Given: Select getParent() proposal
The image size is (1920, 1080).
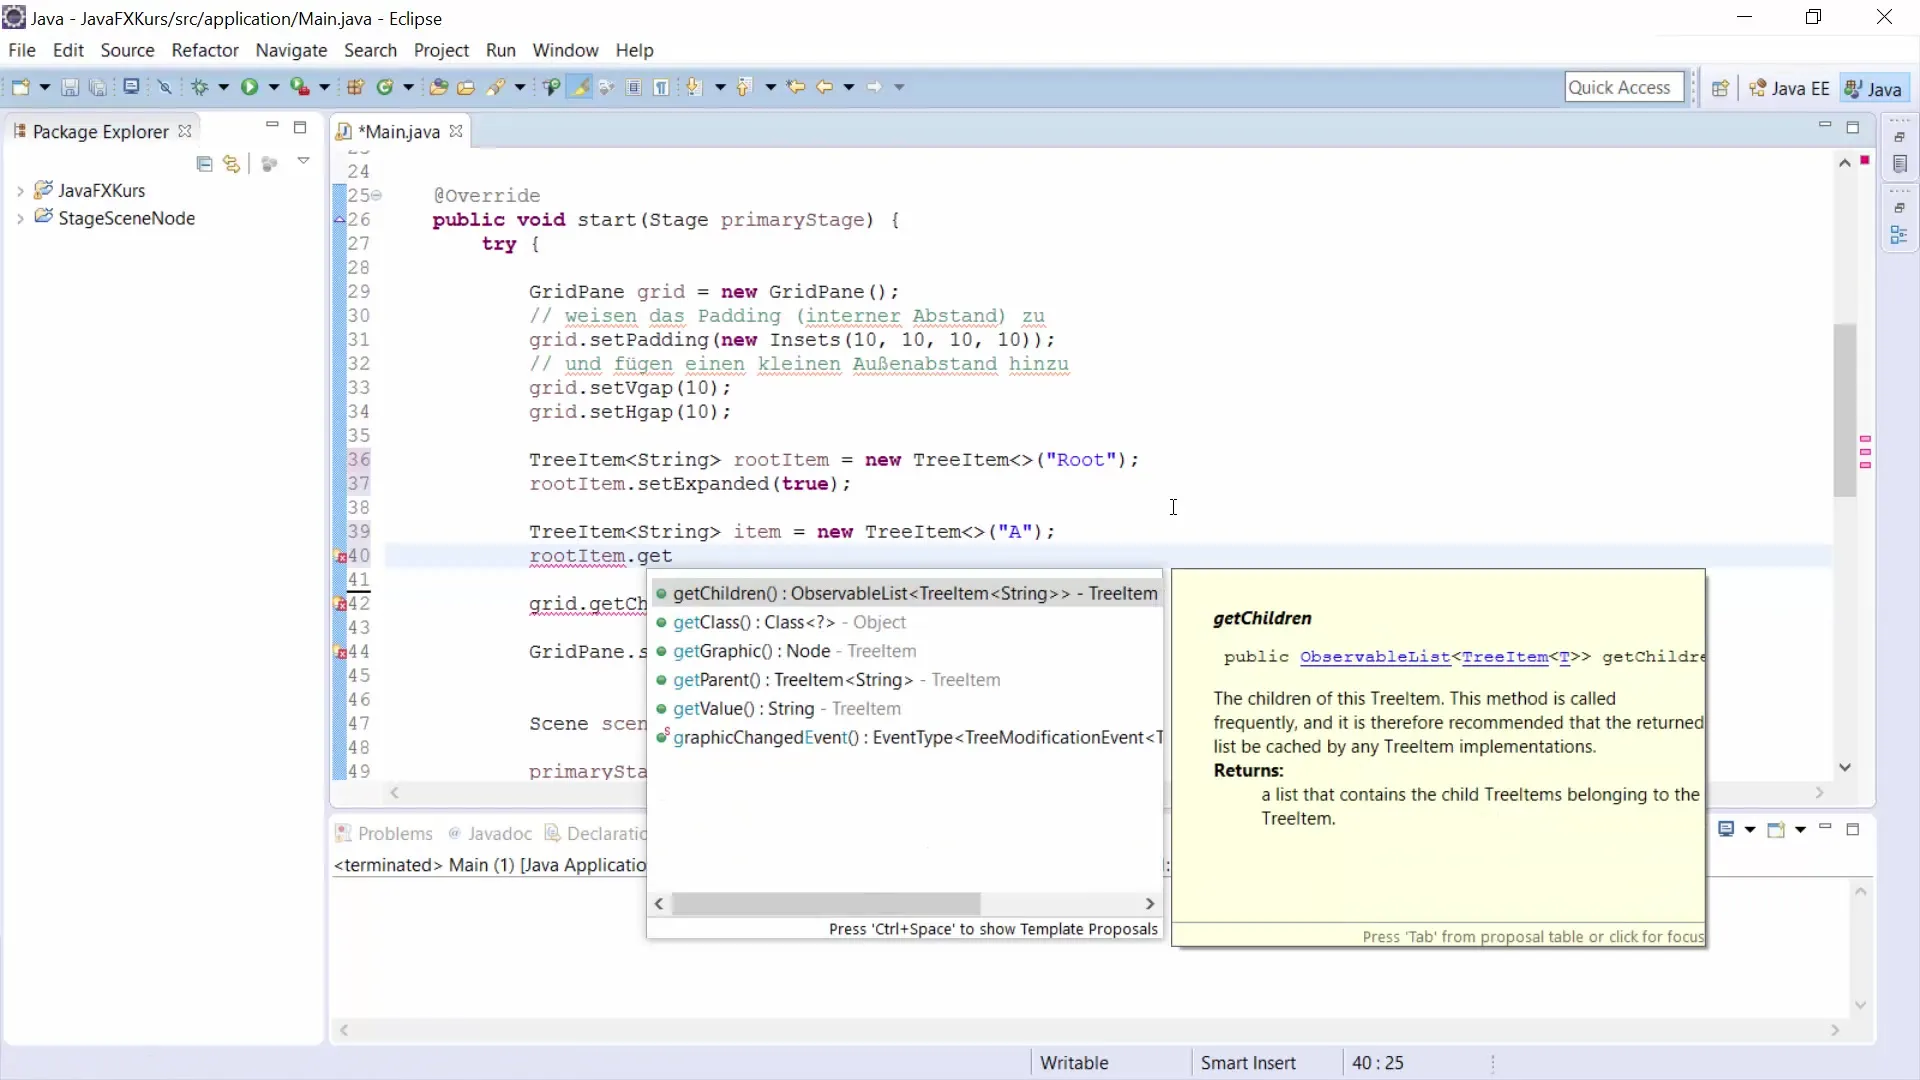Looking at the screenshot, I should pyautogui.click(x=905, y=680).
